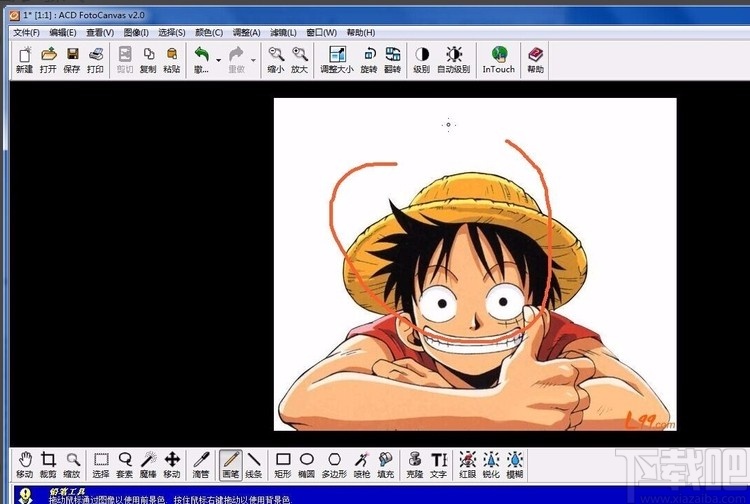Paste using the 粘贴 icon
750x504 pixels.
(x=172, y=60)
